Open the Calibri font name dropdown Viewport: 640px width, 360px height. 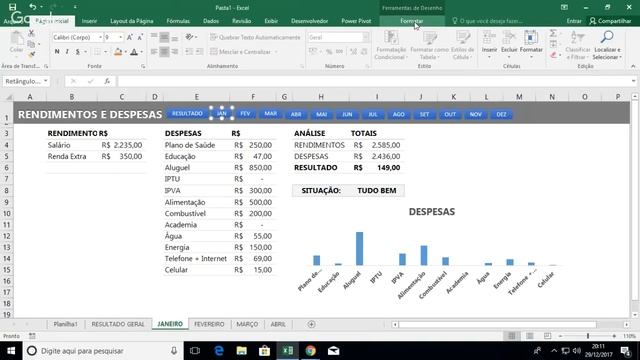pyautogui.click(x=100, y=37)
